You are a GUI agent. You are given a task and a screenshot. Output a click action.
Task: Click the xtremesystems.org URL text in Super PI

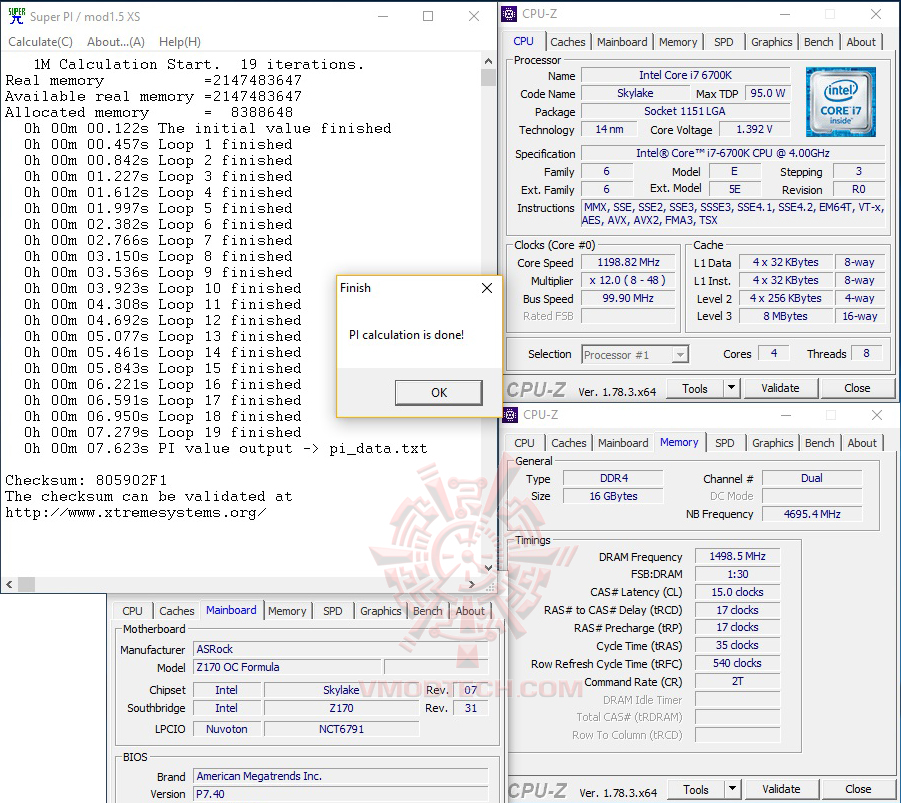136,512
